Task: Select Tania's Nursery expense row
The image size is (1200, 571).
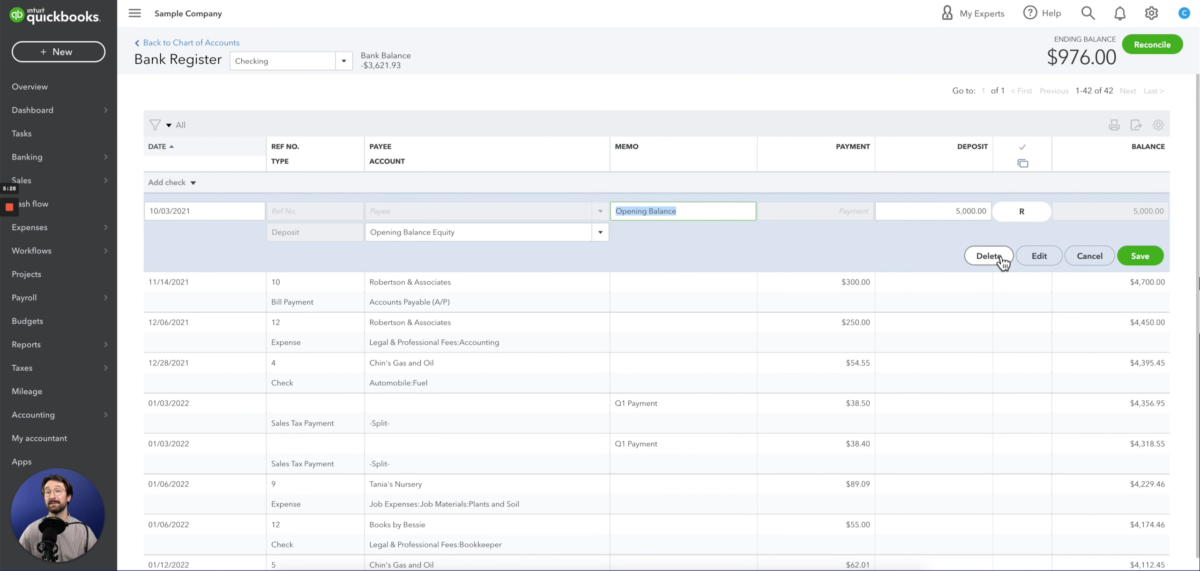Action: pos(655,494)
